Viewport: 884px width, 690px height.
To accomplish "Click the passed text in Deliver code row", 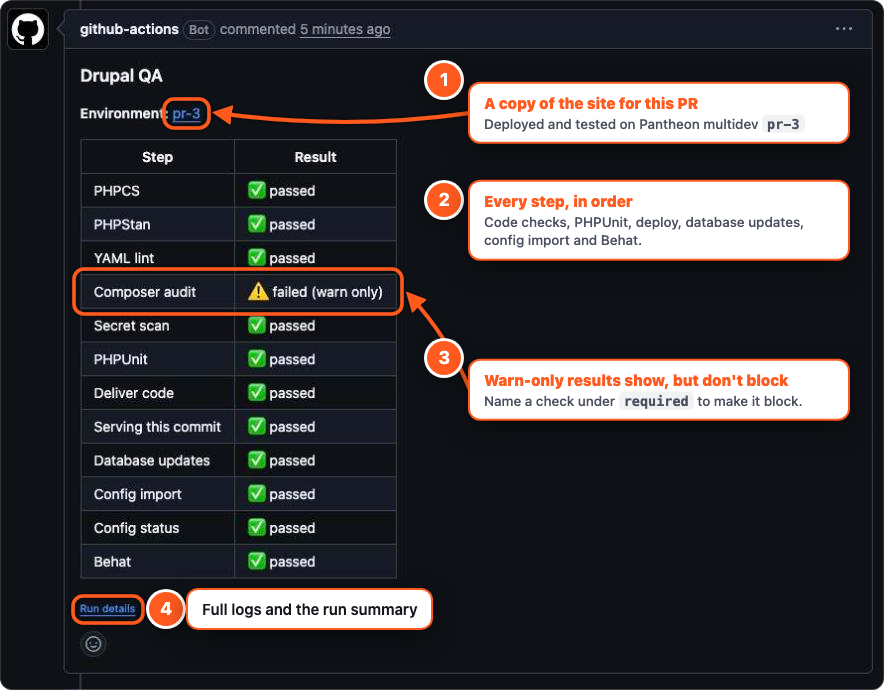I will click(292, 393).
